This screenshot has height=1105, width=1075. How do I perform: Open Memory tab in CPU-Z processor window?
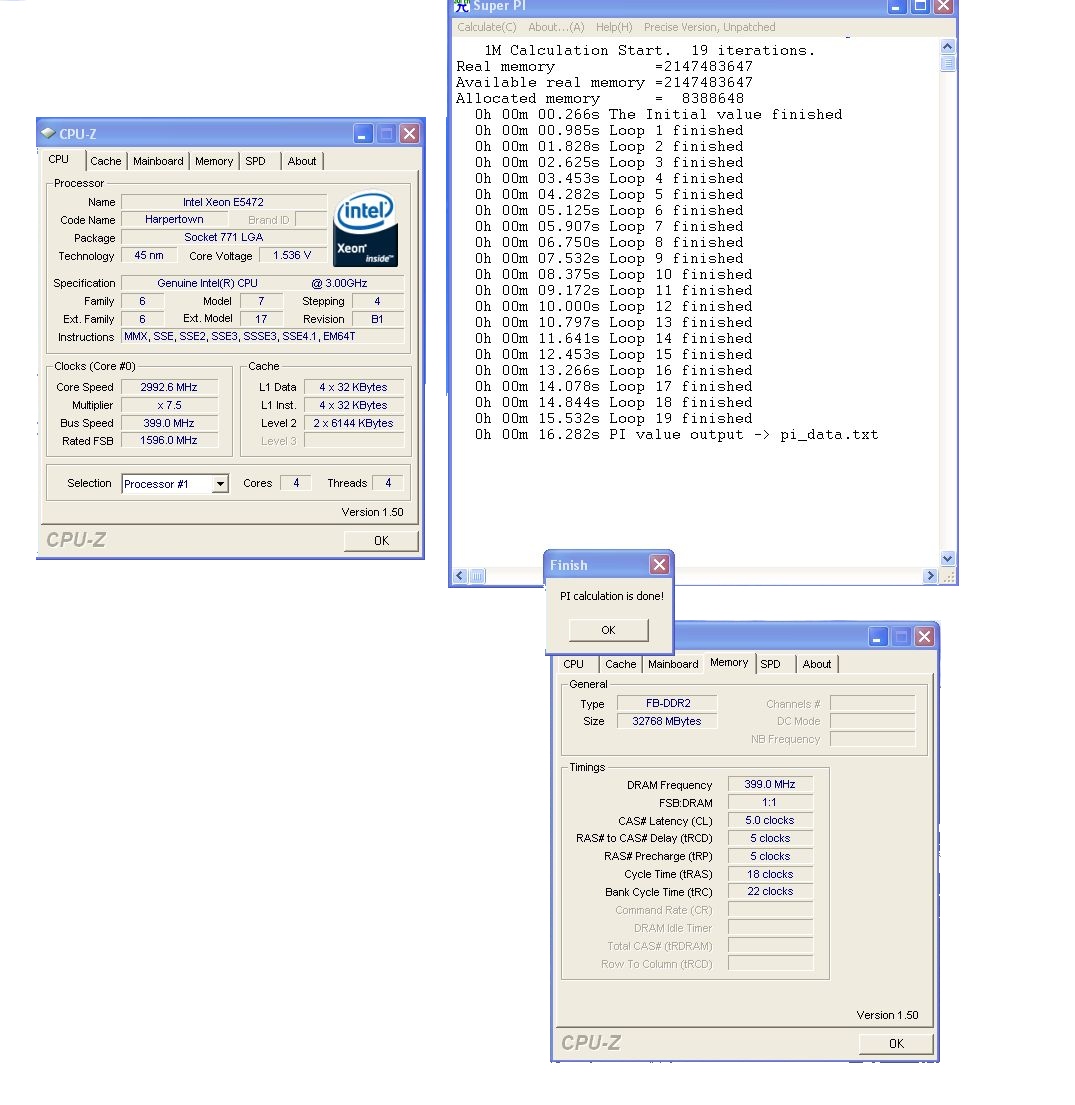coord(214,161)
